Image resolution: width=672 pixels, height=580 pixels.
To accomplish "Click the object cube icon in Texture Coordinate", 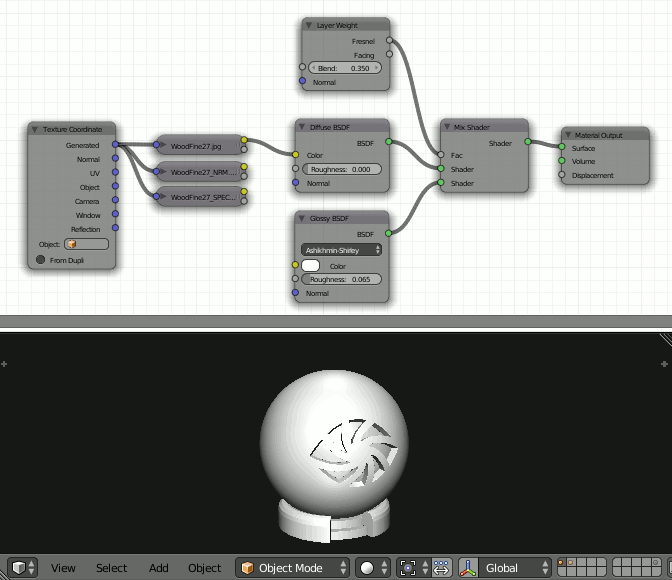I will click(72, 244).
